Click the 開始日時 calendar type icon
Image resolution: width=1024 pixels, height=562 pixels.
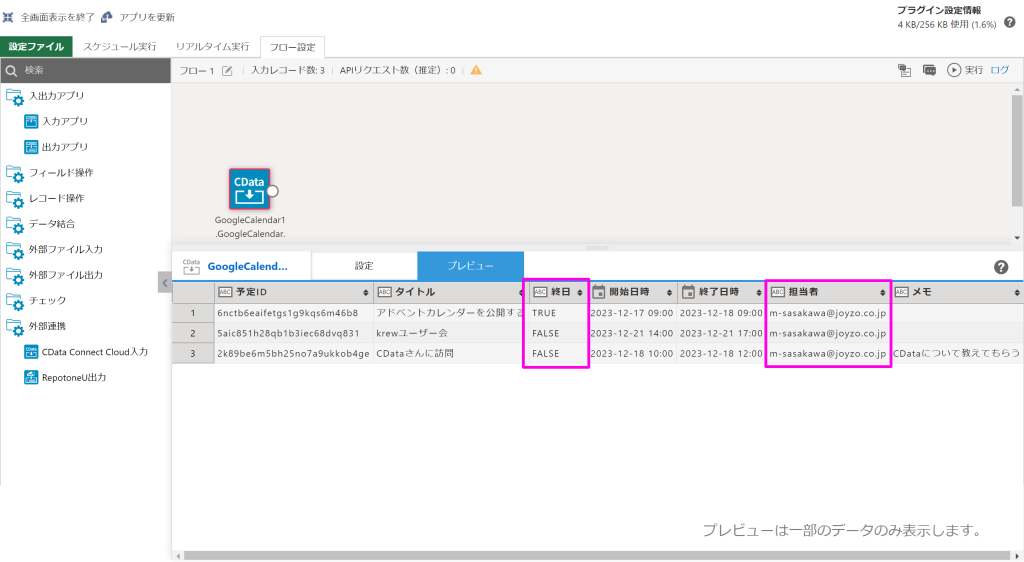click(598, 292)
